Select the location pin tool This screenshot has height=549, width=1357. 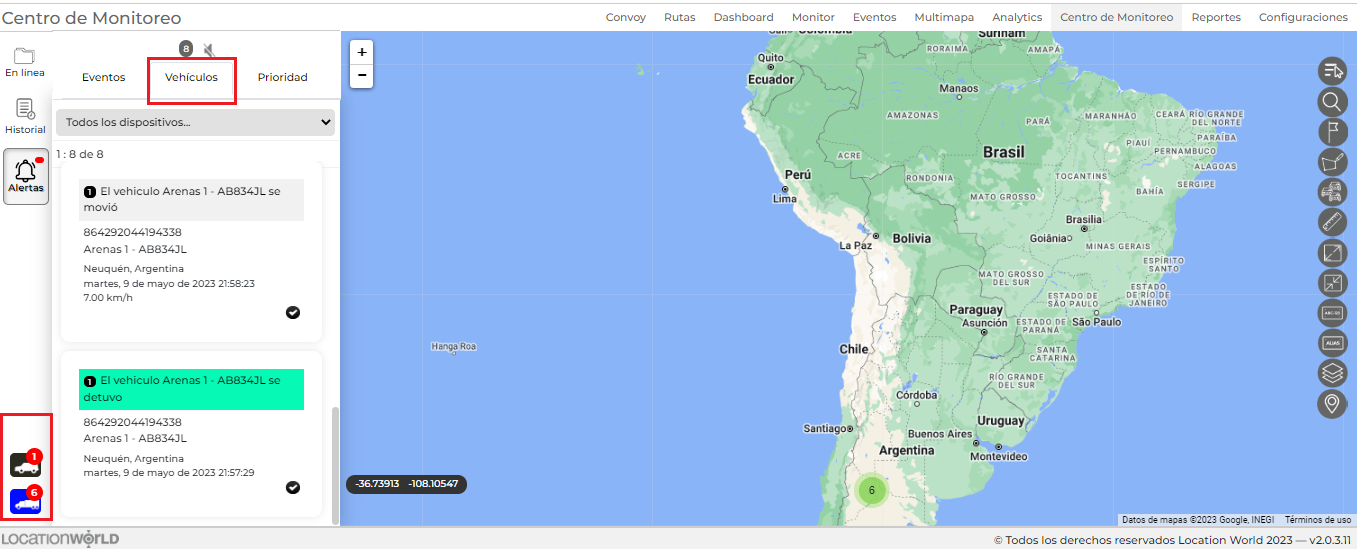pyautogui.click(x=1332, y=403)
